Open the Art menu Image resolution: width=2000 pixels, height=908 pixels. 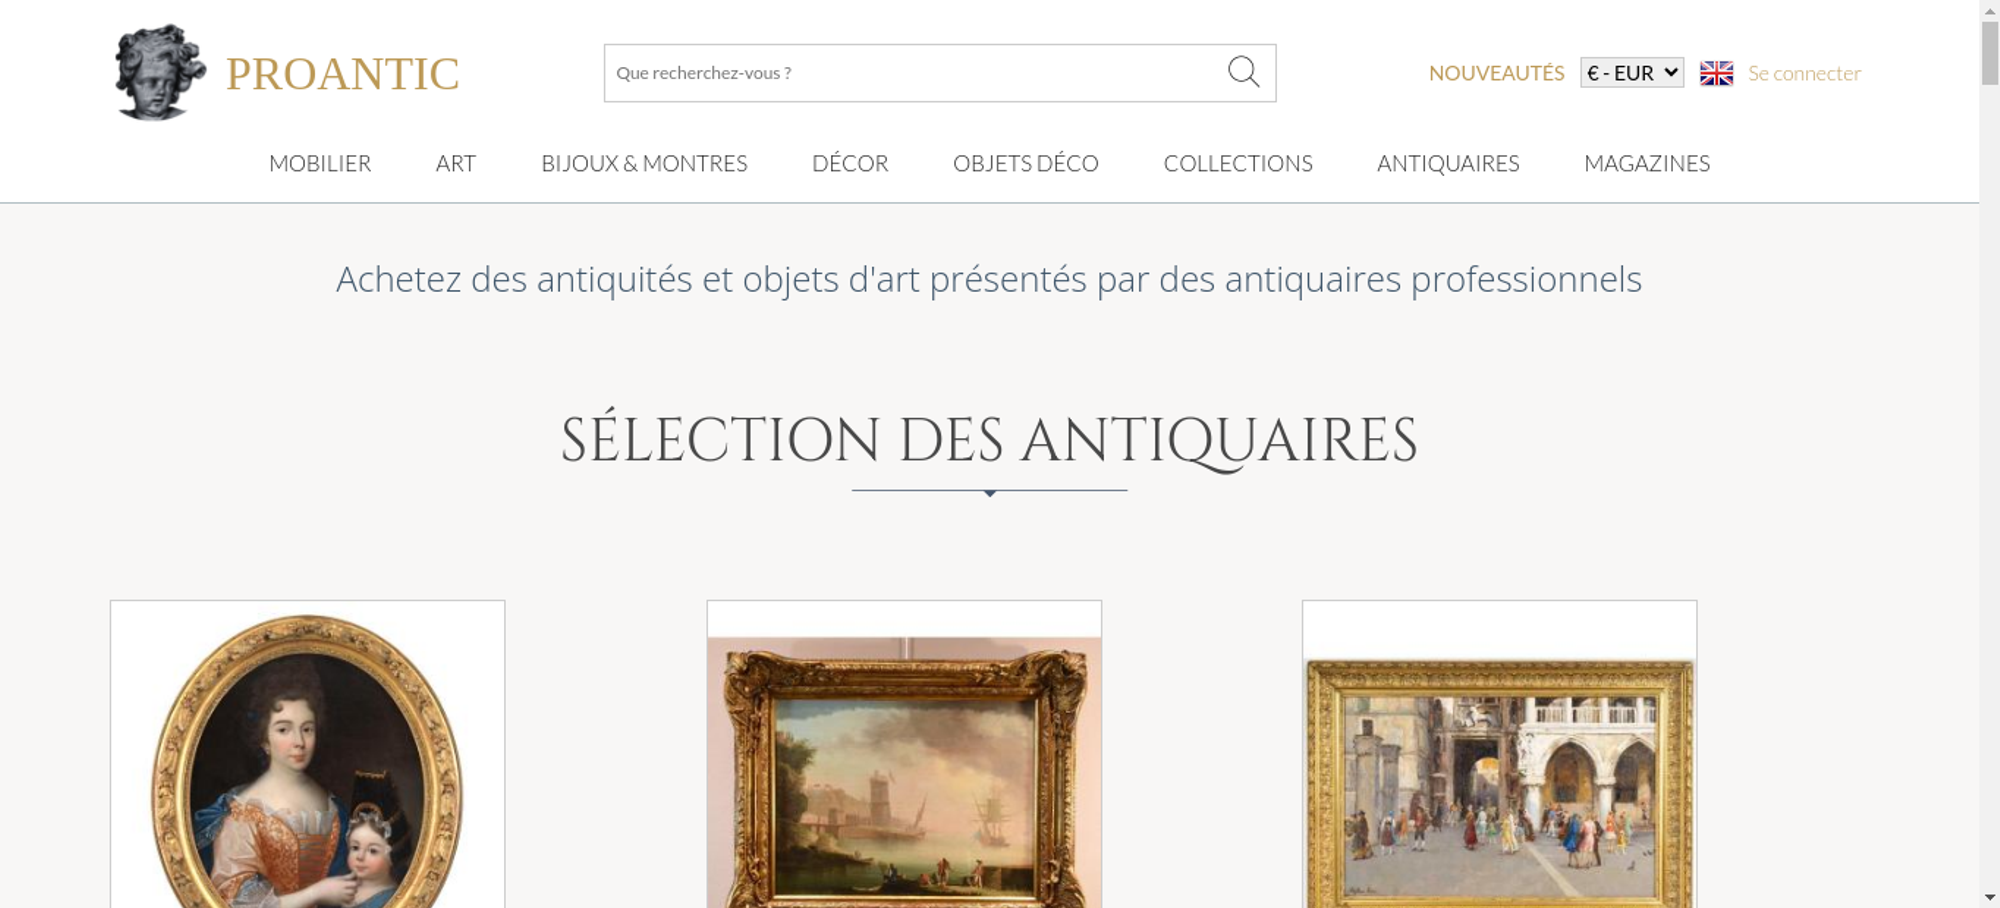[456, 163]
